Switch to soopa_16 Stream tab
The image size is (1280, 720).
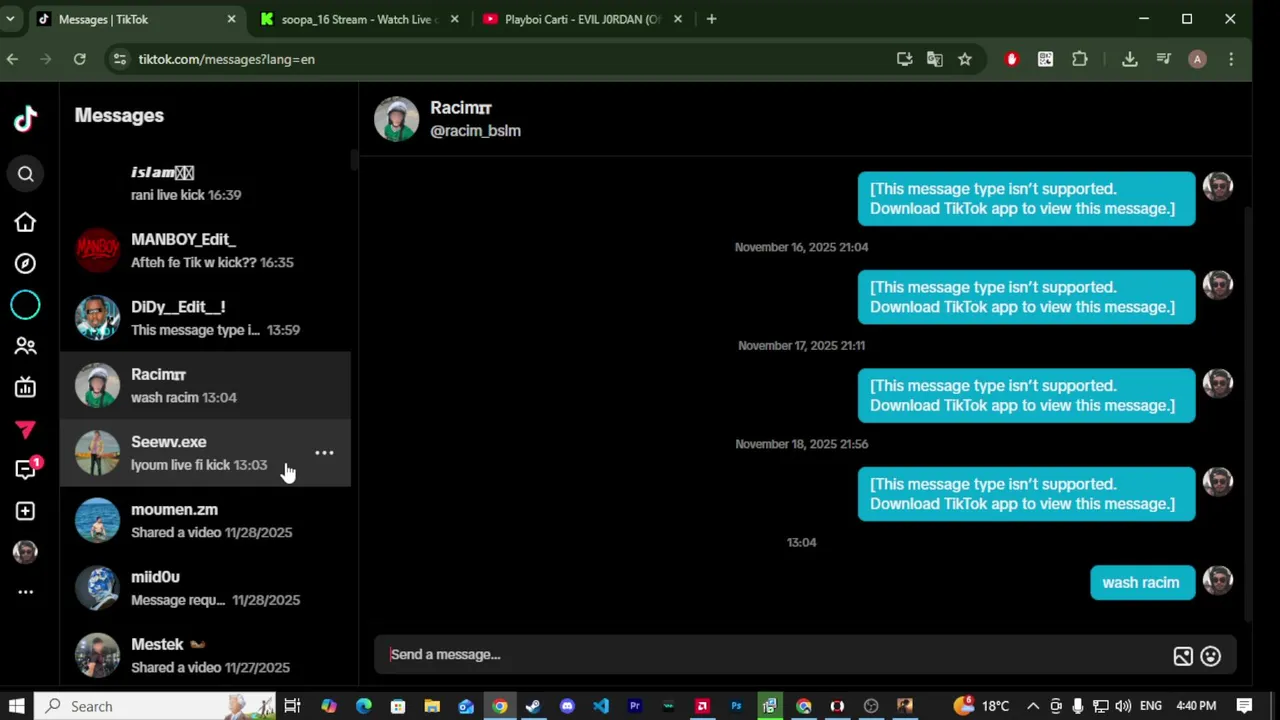pyautogui.click(x=360, y=19)
